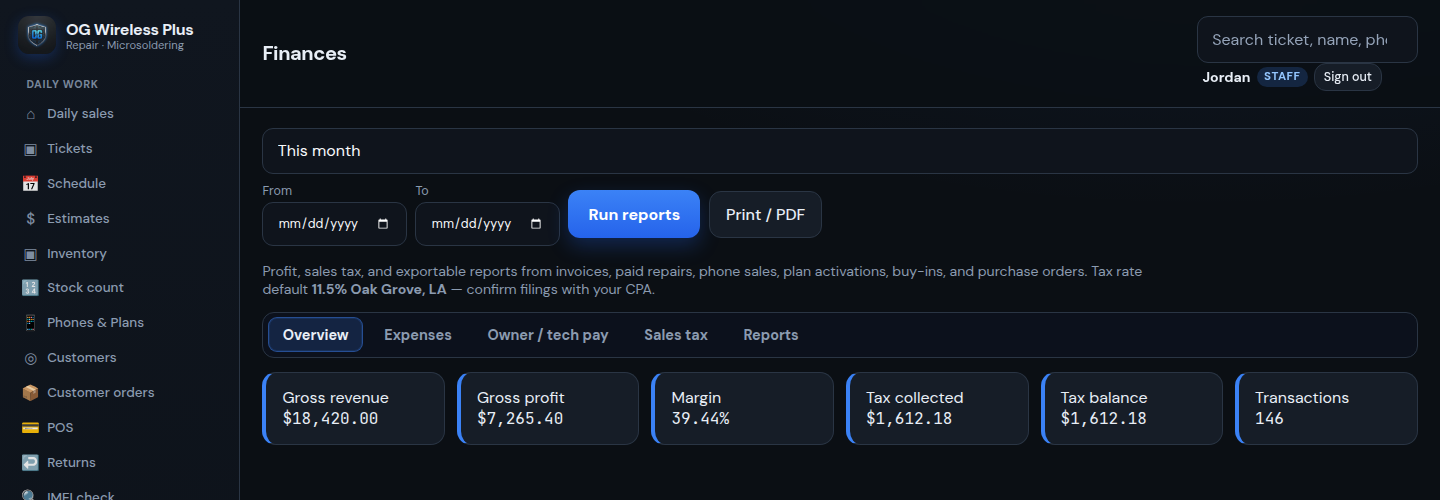Click the OG Wireless Plus shield logo
The width and height of the screenshot is (1440, 500).
tap(37, 35)
